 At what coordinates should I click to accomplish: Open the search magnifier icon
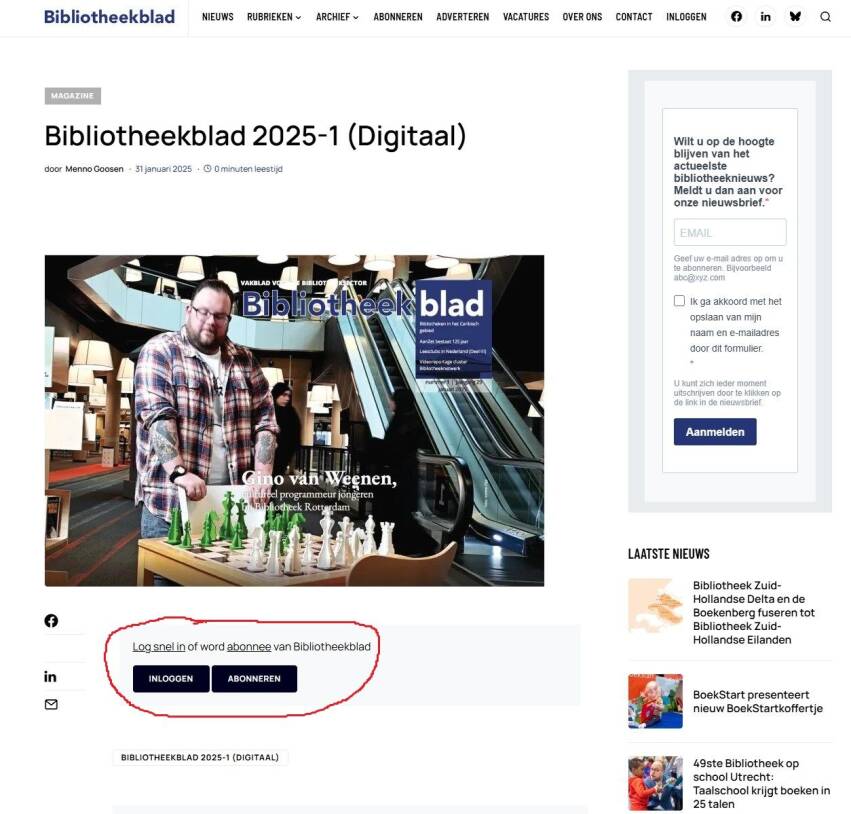click(825, 17)
